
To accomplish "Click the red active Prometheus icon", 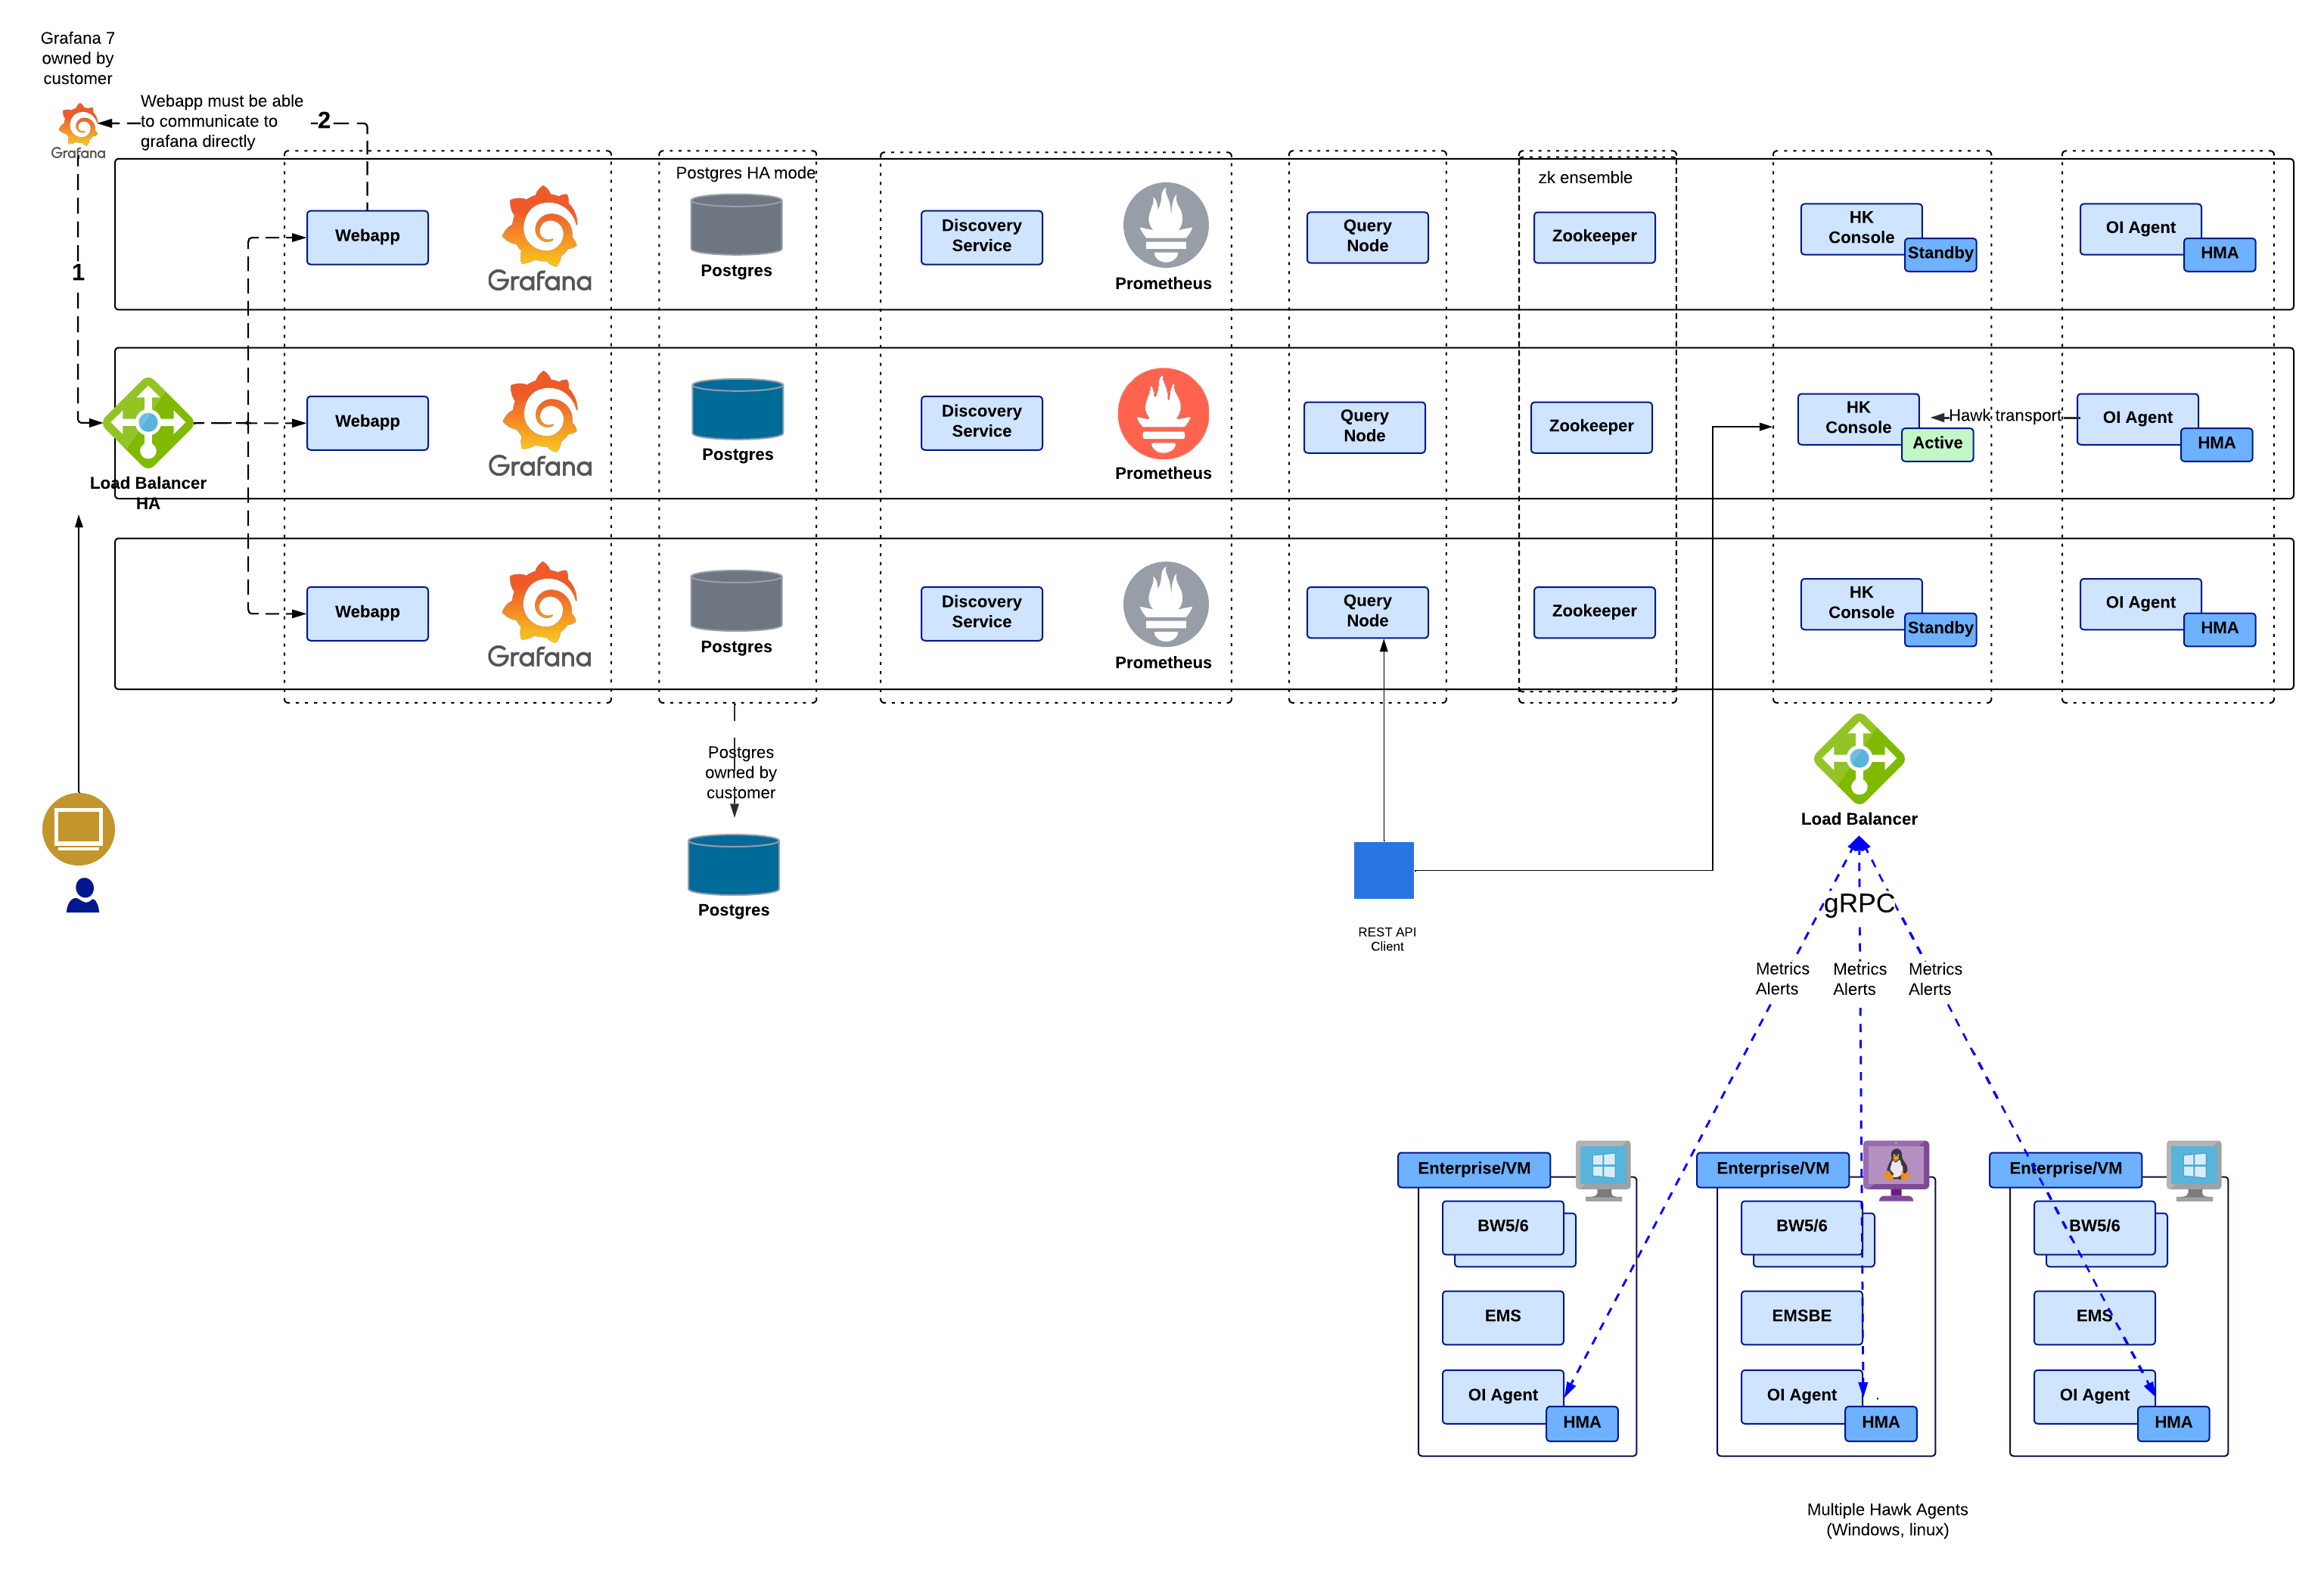I will click(1163, 414).
